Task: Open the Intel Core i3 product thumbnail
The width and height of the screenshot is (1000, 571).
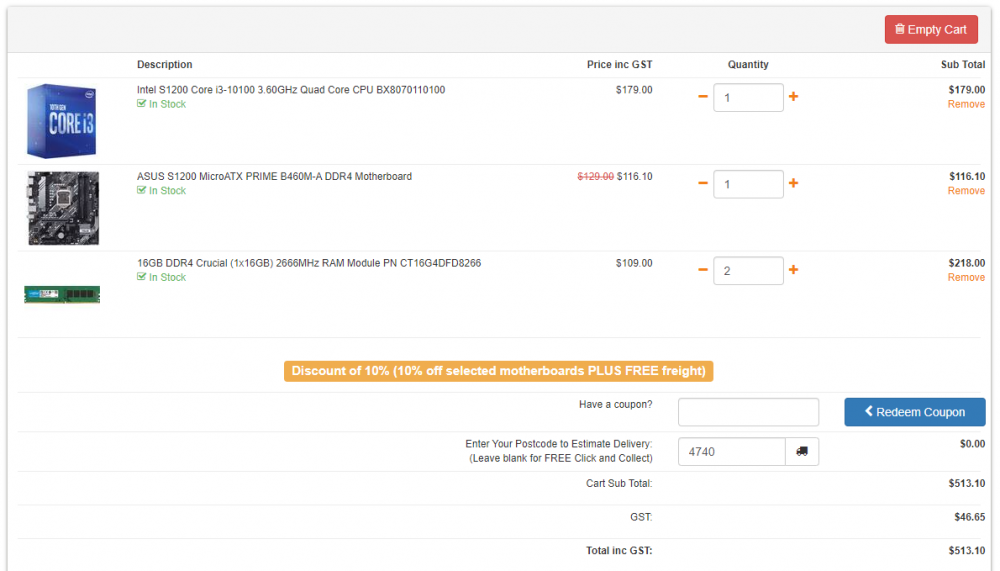Action: pos(62,121)
